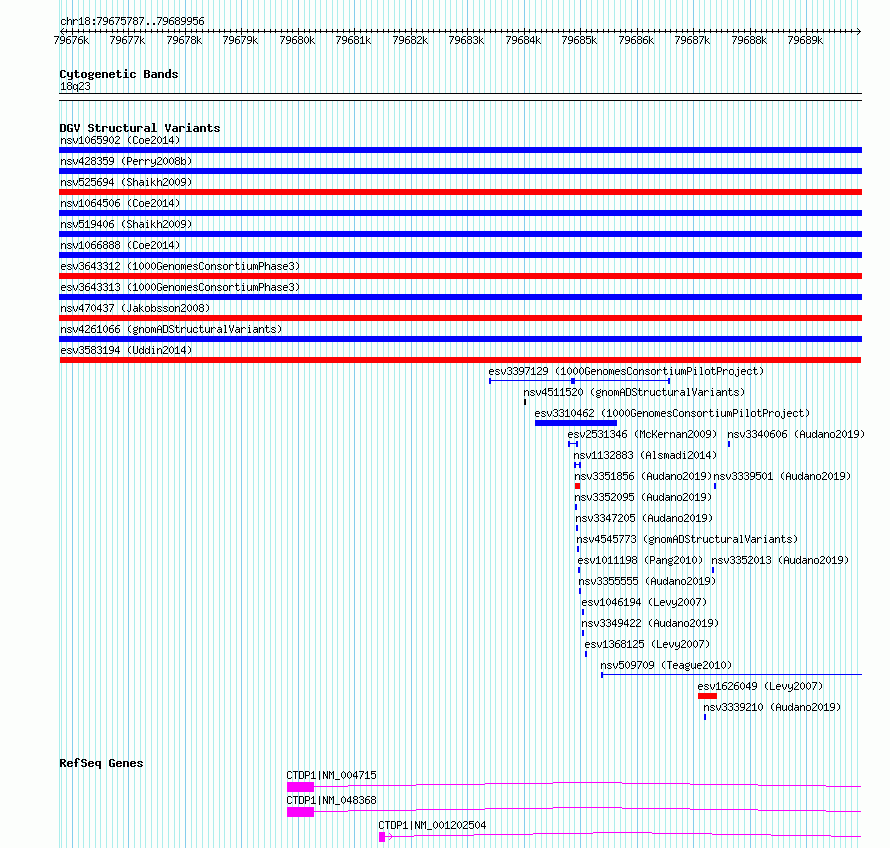Click nsv3347205 (Audano2019) label
Screen dimensions: 890x848
(x=644, y=518)
